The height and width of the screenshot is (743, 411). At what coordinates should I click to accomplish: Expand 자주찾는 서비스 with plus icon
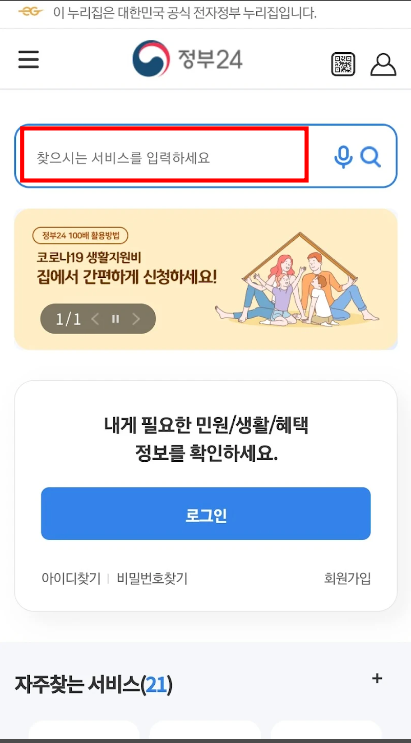377,679
